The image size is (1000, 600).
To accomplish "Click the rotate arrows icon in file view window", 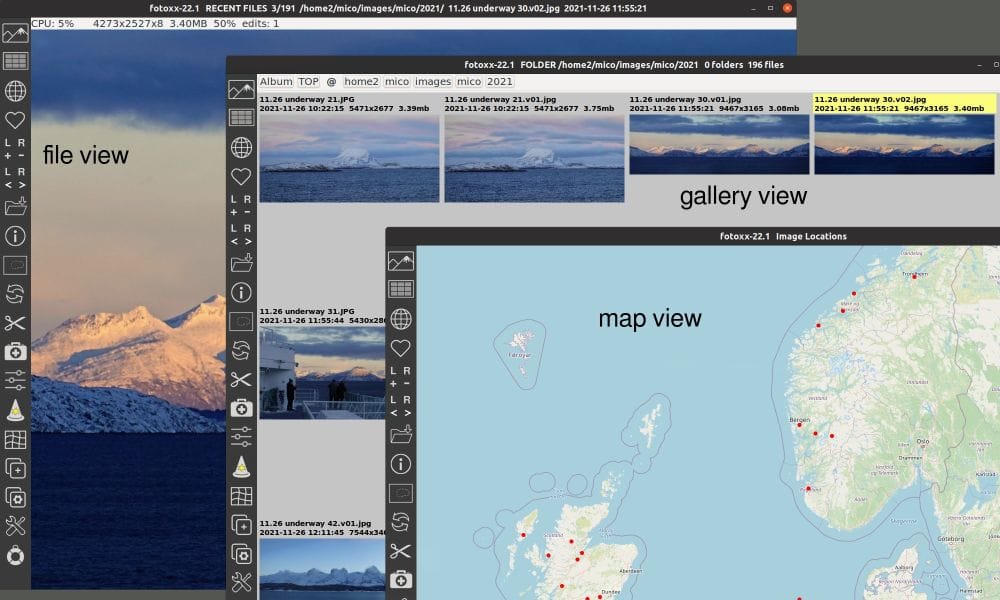I will click(15, 294).
